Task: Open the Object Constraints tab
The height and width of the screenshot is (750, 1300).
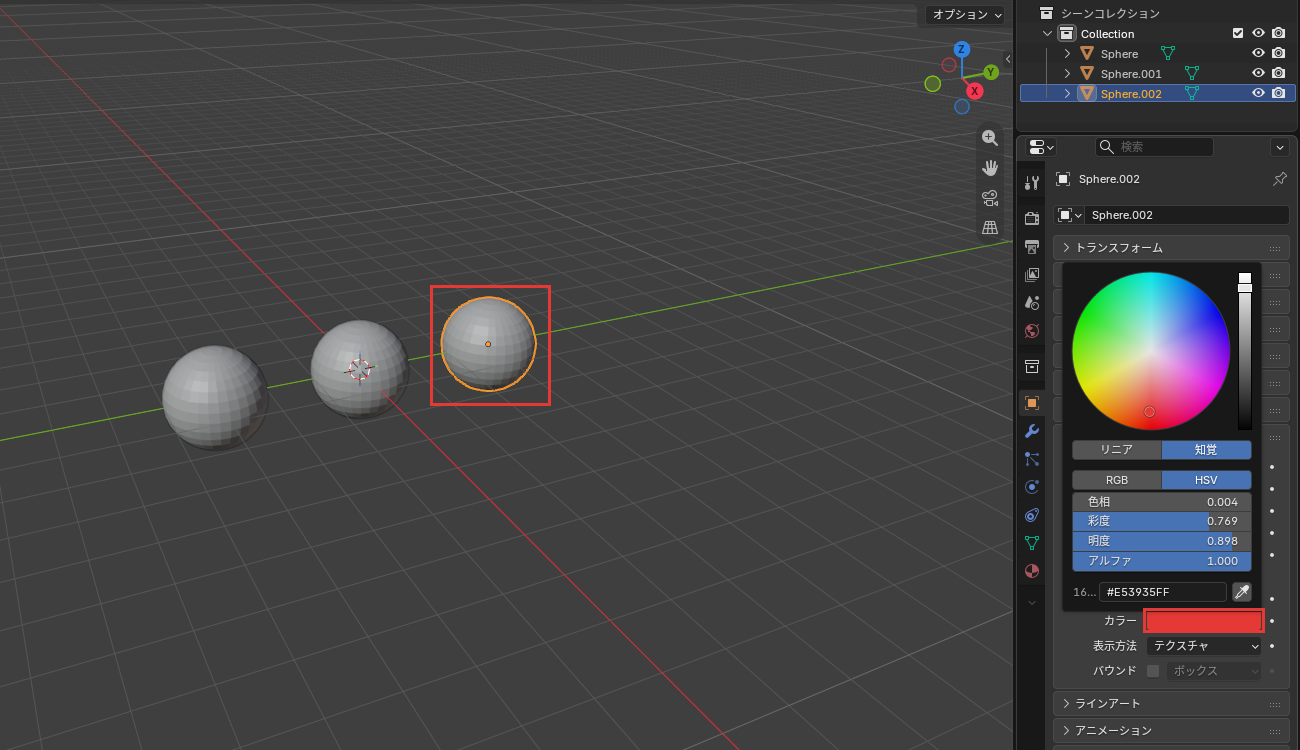Action: point(1032,515)
